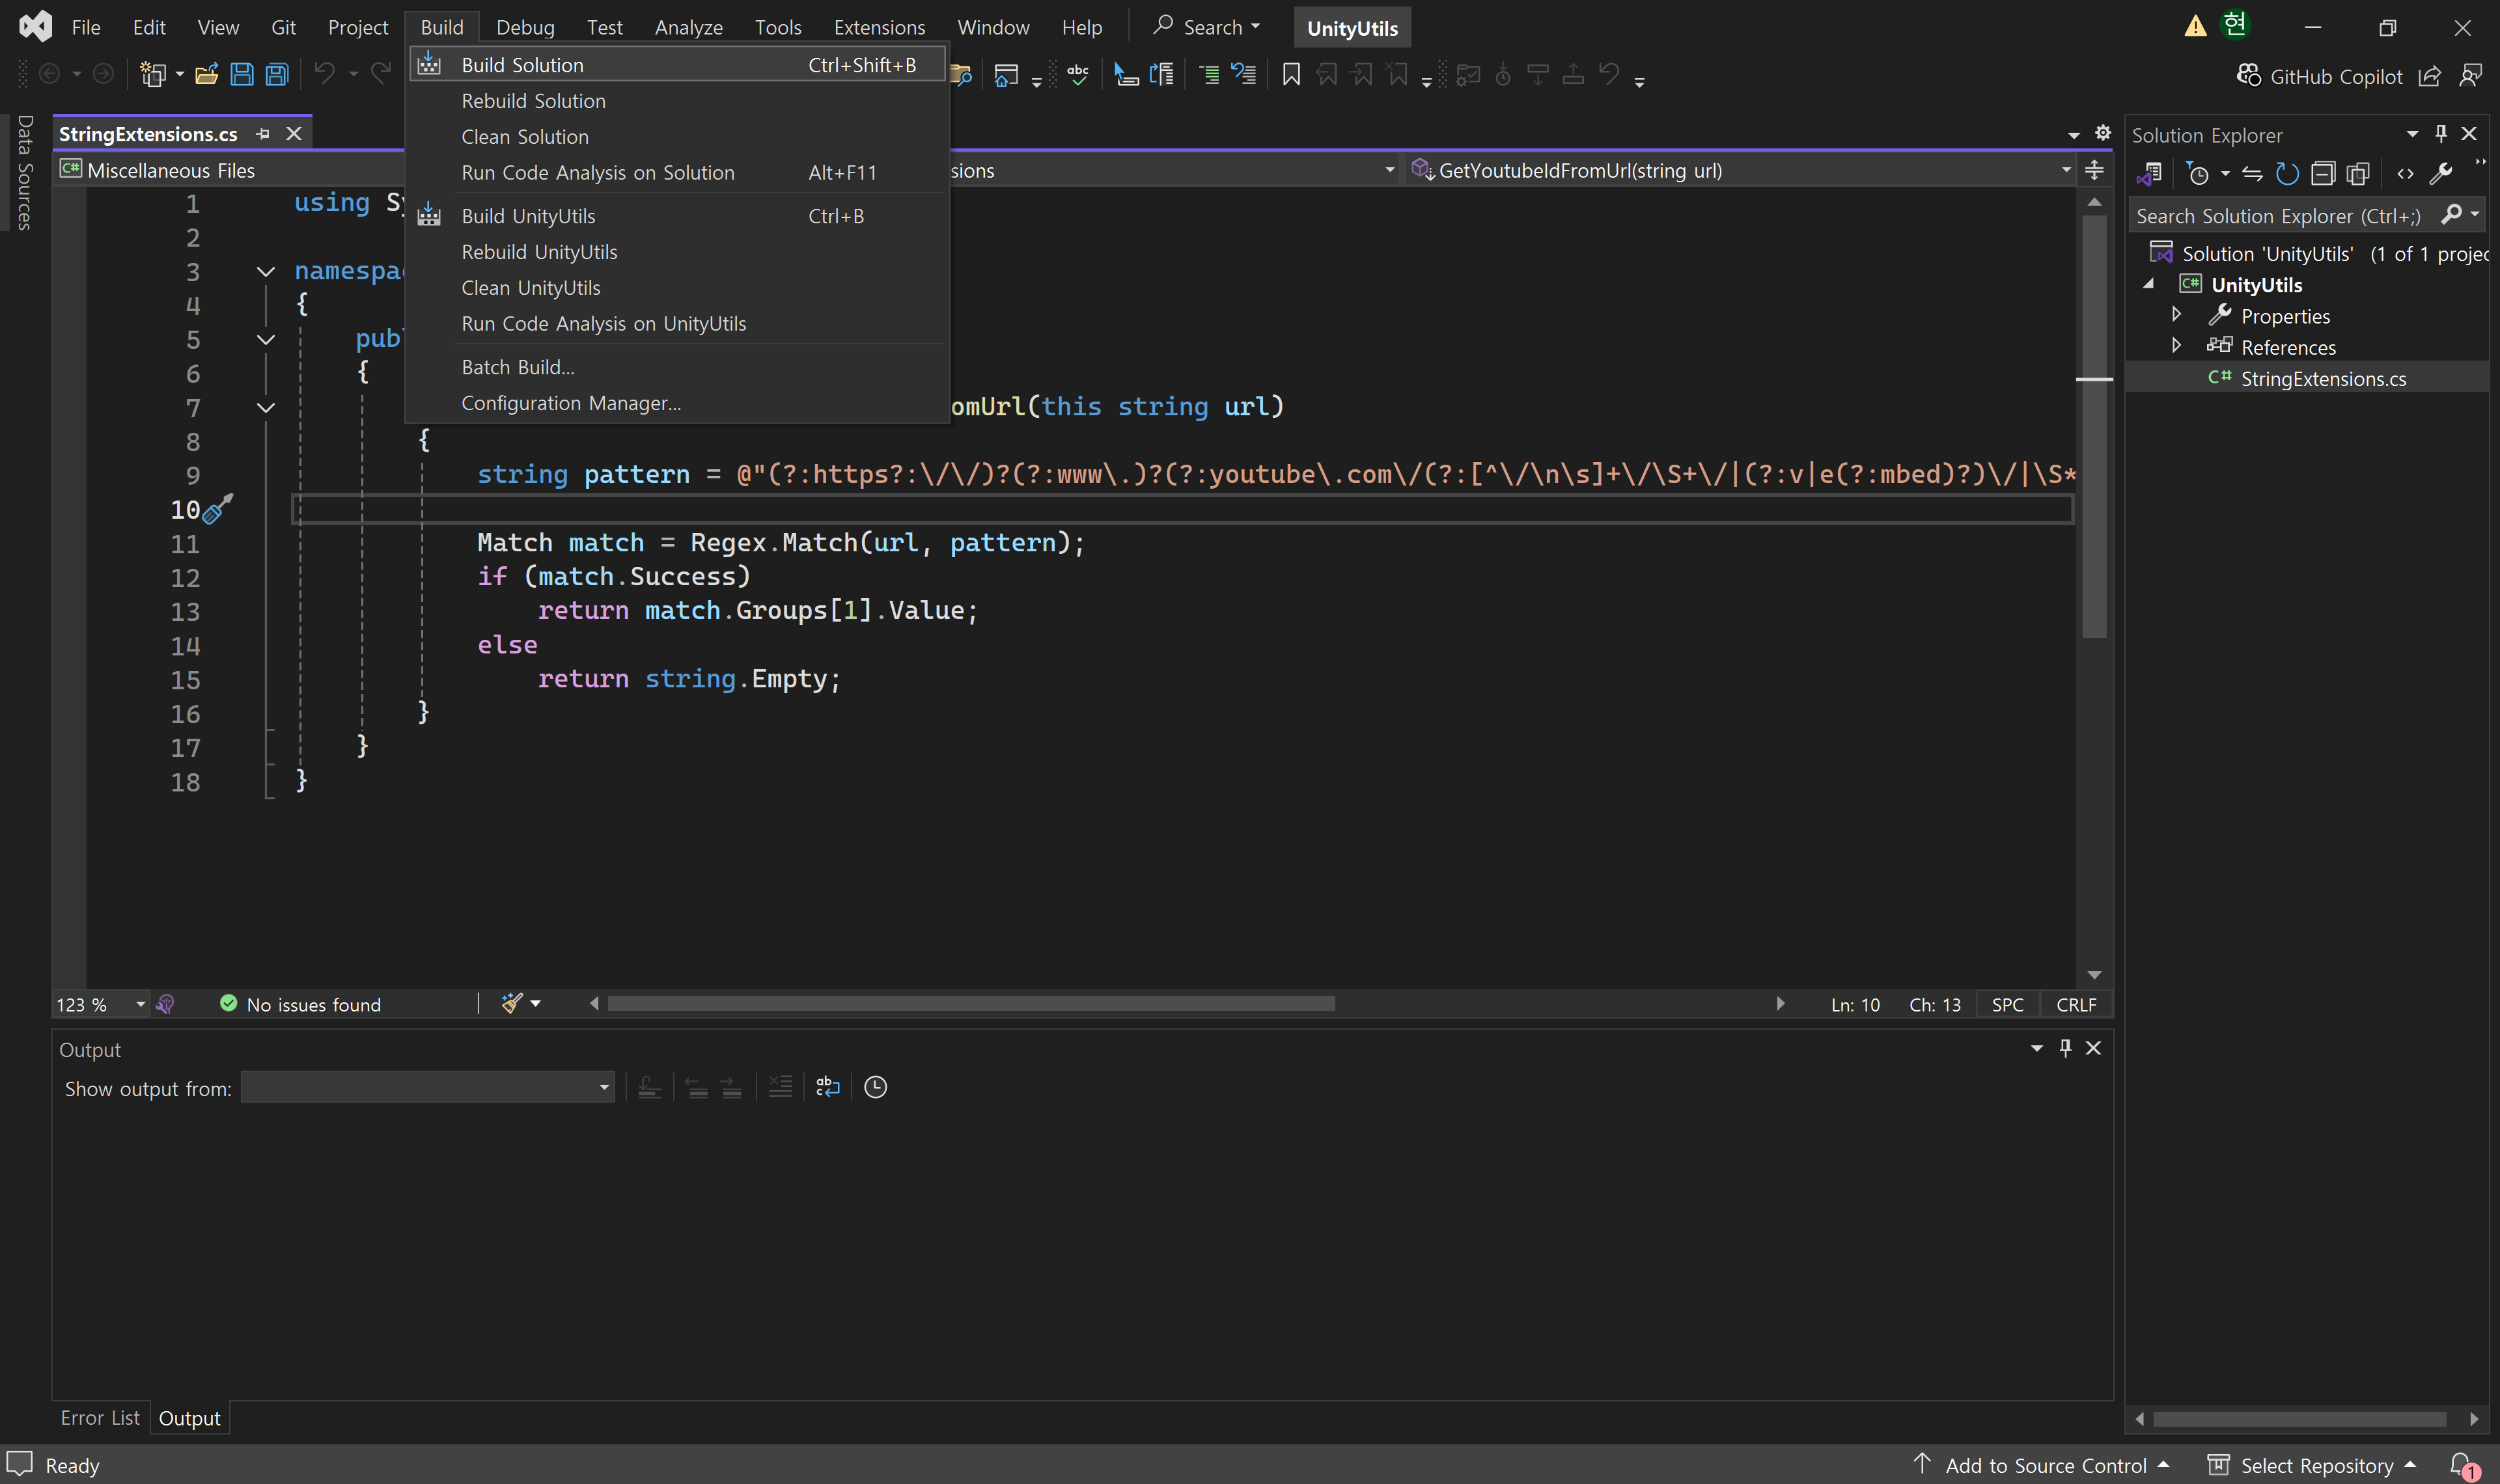Click Add to Source Control
2500x1484 pixels.
(x=2044, y=1465)
